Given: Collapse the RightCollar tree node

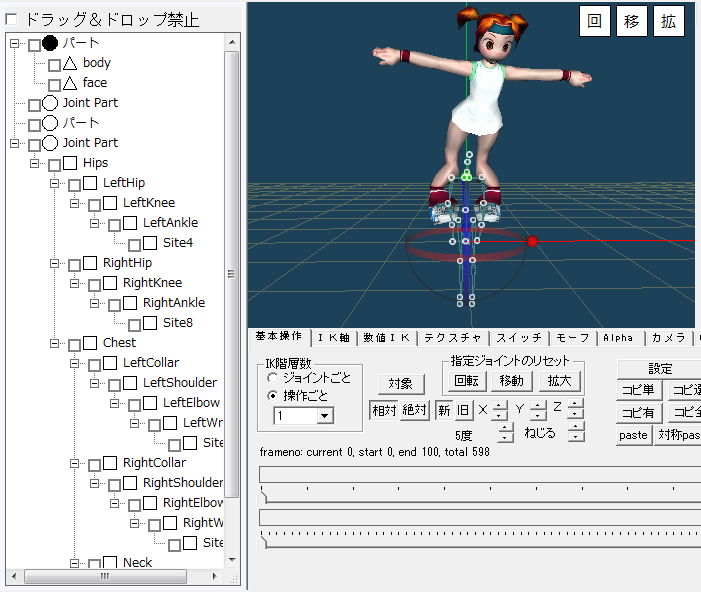Looking at the screenshot, I should point(75,463).
